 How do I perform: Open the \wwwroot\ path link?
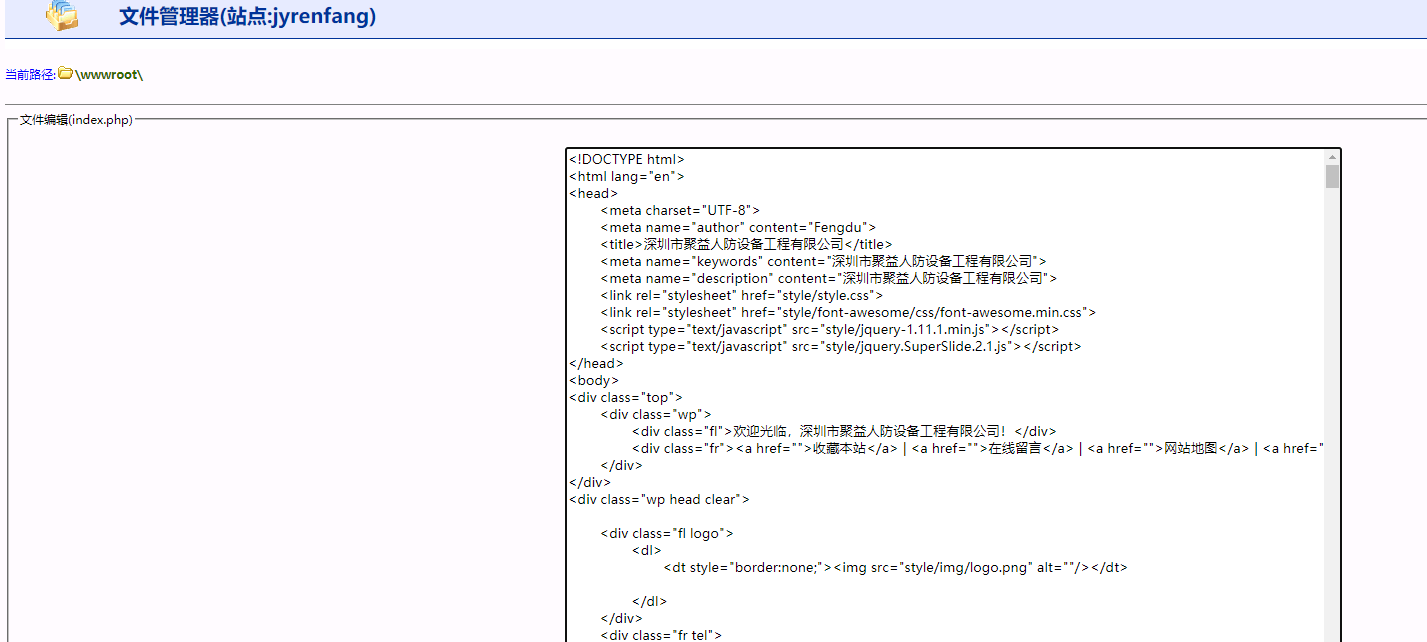(109, 75)
